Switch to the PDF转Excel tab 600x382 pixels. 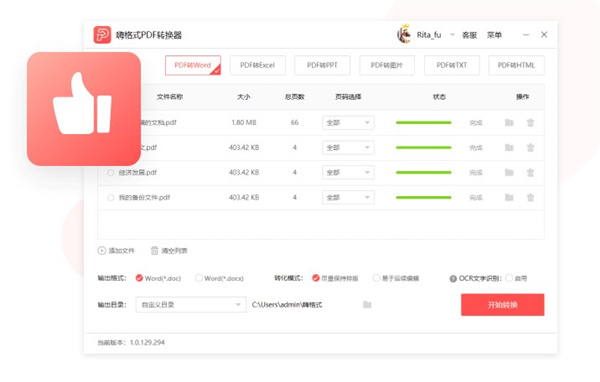tap(258, 65)
